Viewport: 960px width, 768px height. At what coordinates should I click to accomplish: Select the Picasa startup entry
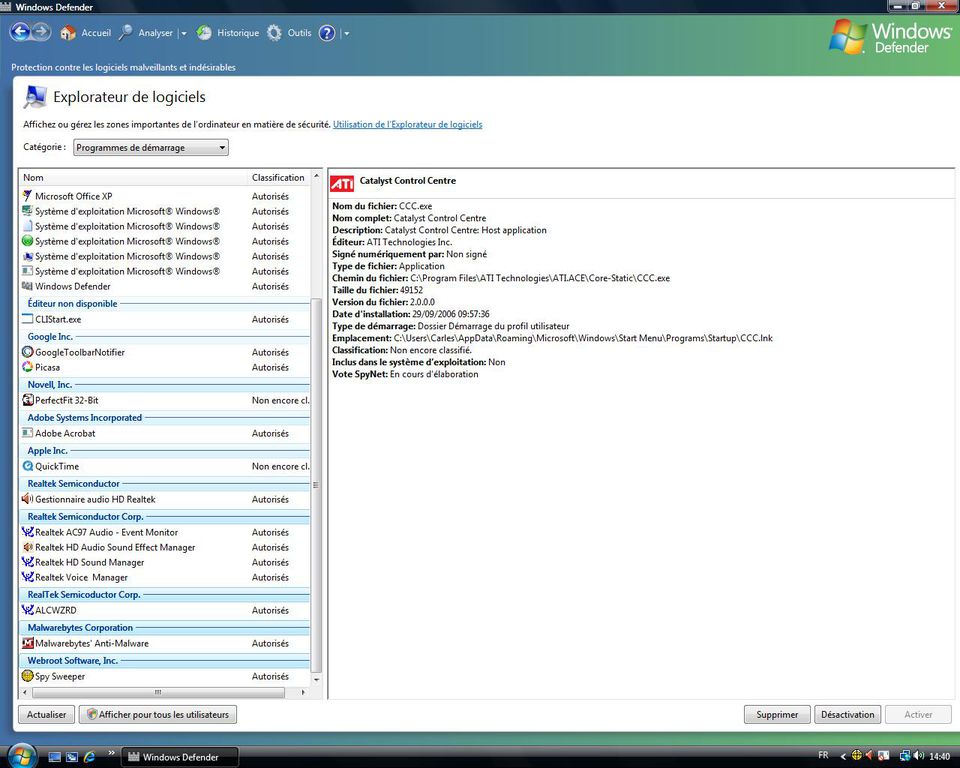48,367
